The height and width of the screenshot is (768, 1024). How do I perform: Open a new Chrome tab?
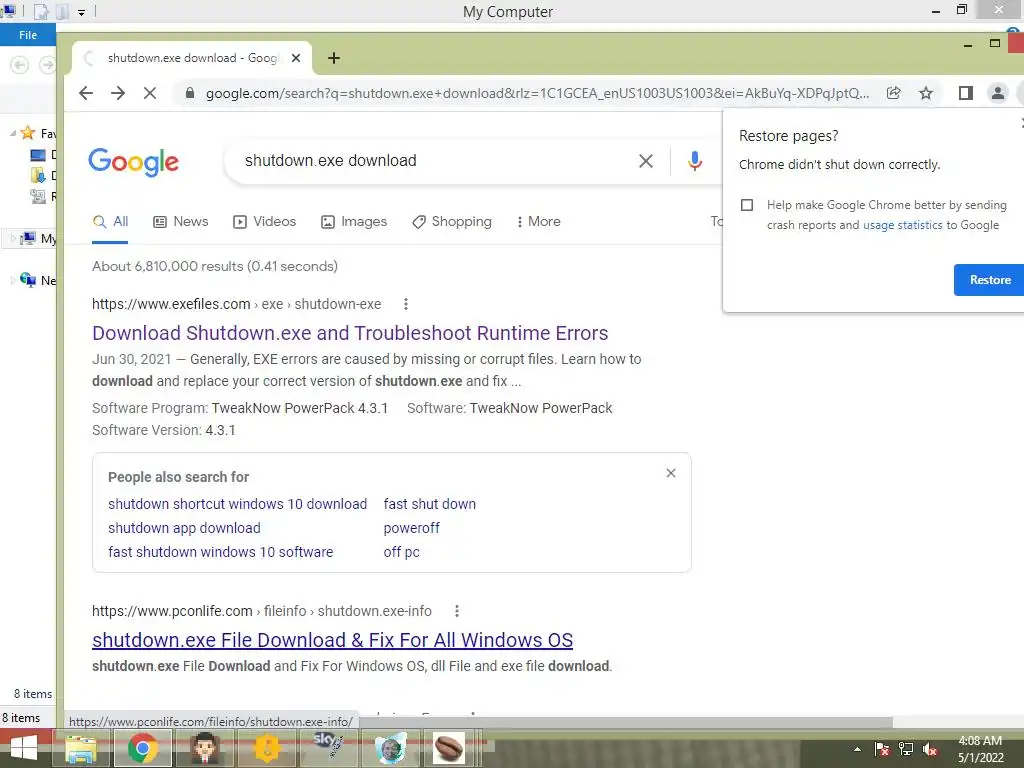click(x=334, y=58)
